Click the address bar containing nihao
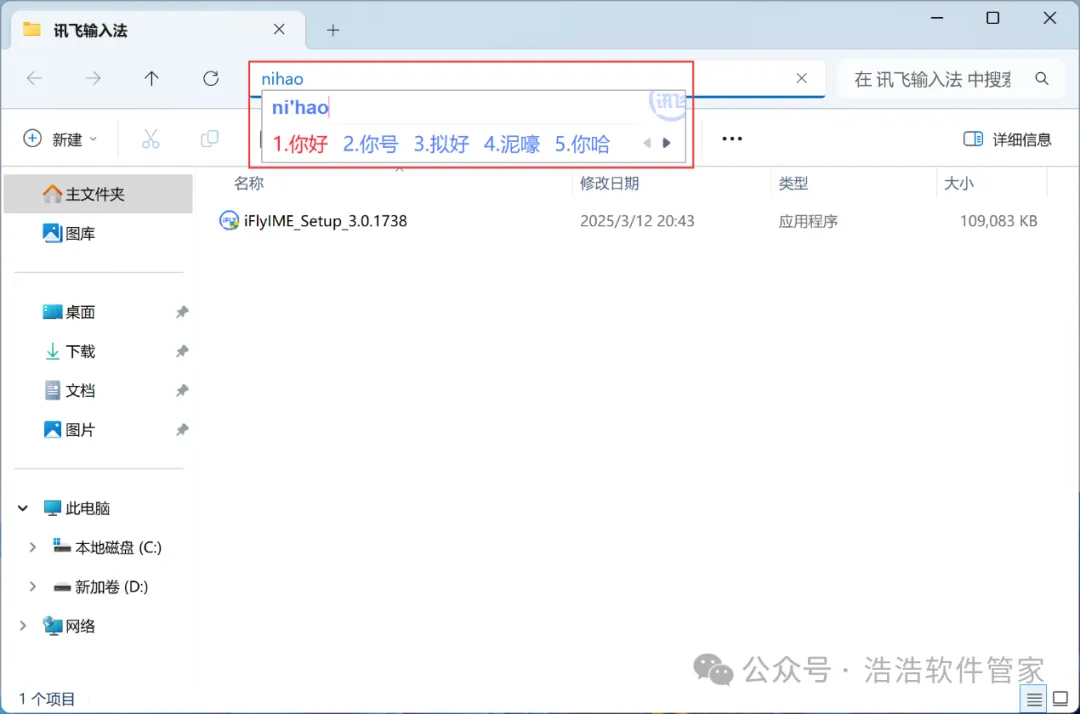 (537, 79)
